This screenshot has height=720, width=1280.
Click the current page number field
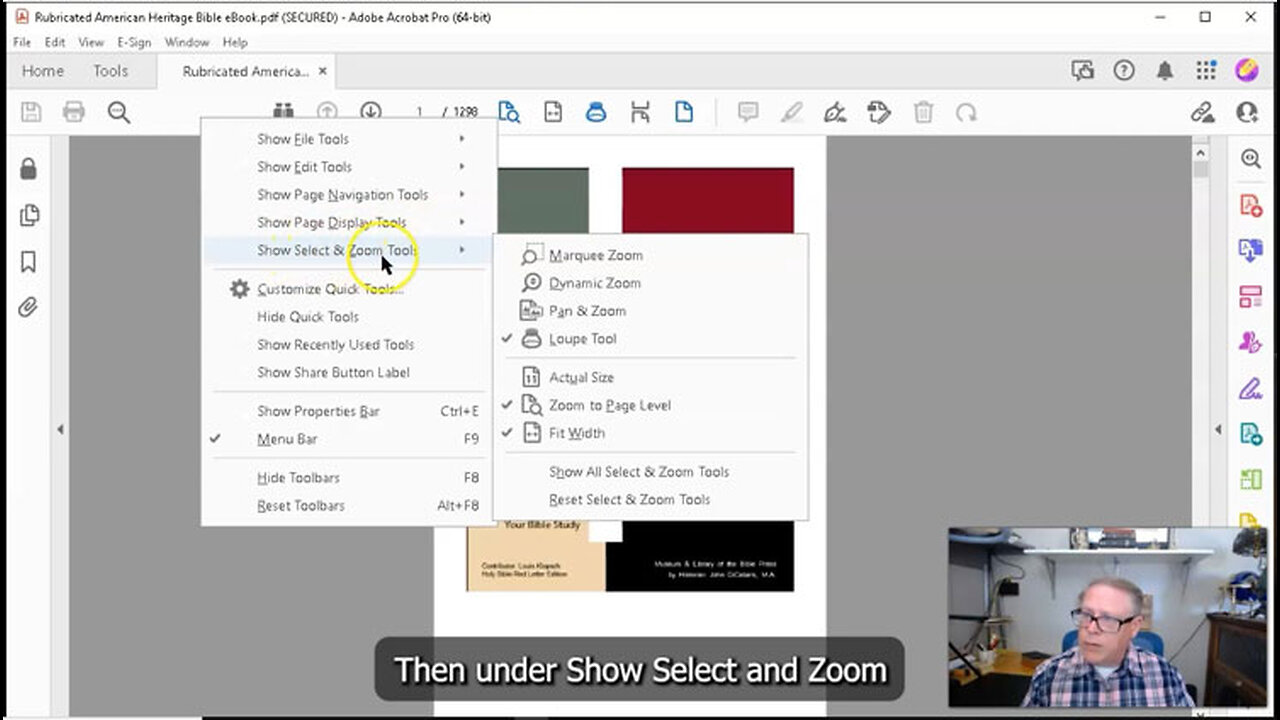pos(420,112)
